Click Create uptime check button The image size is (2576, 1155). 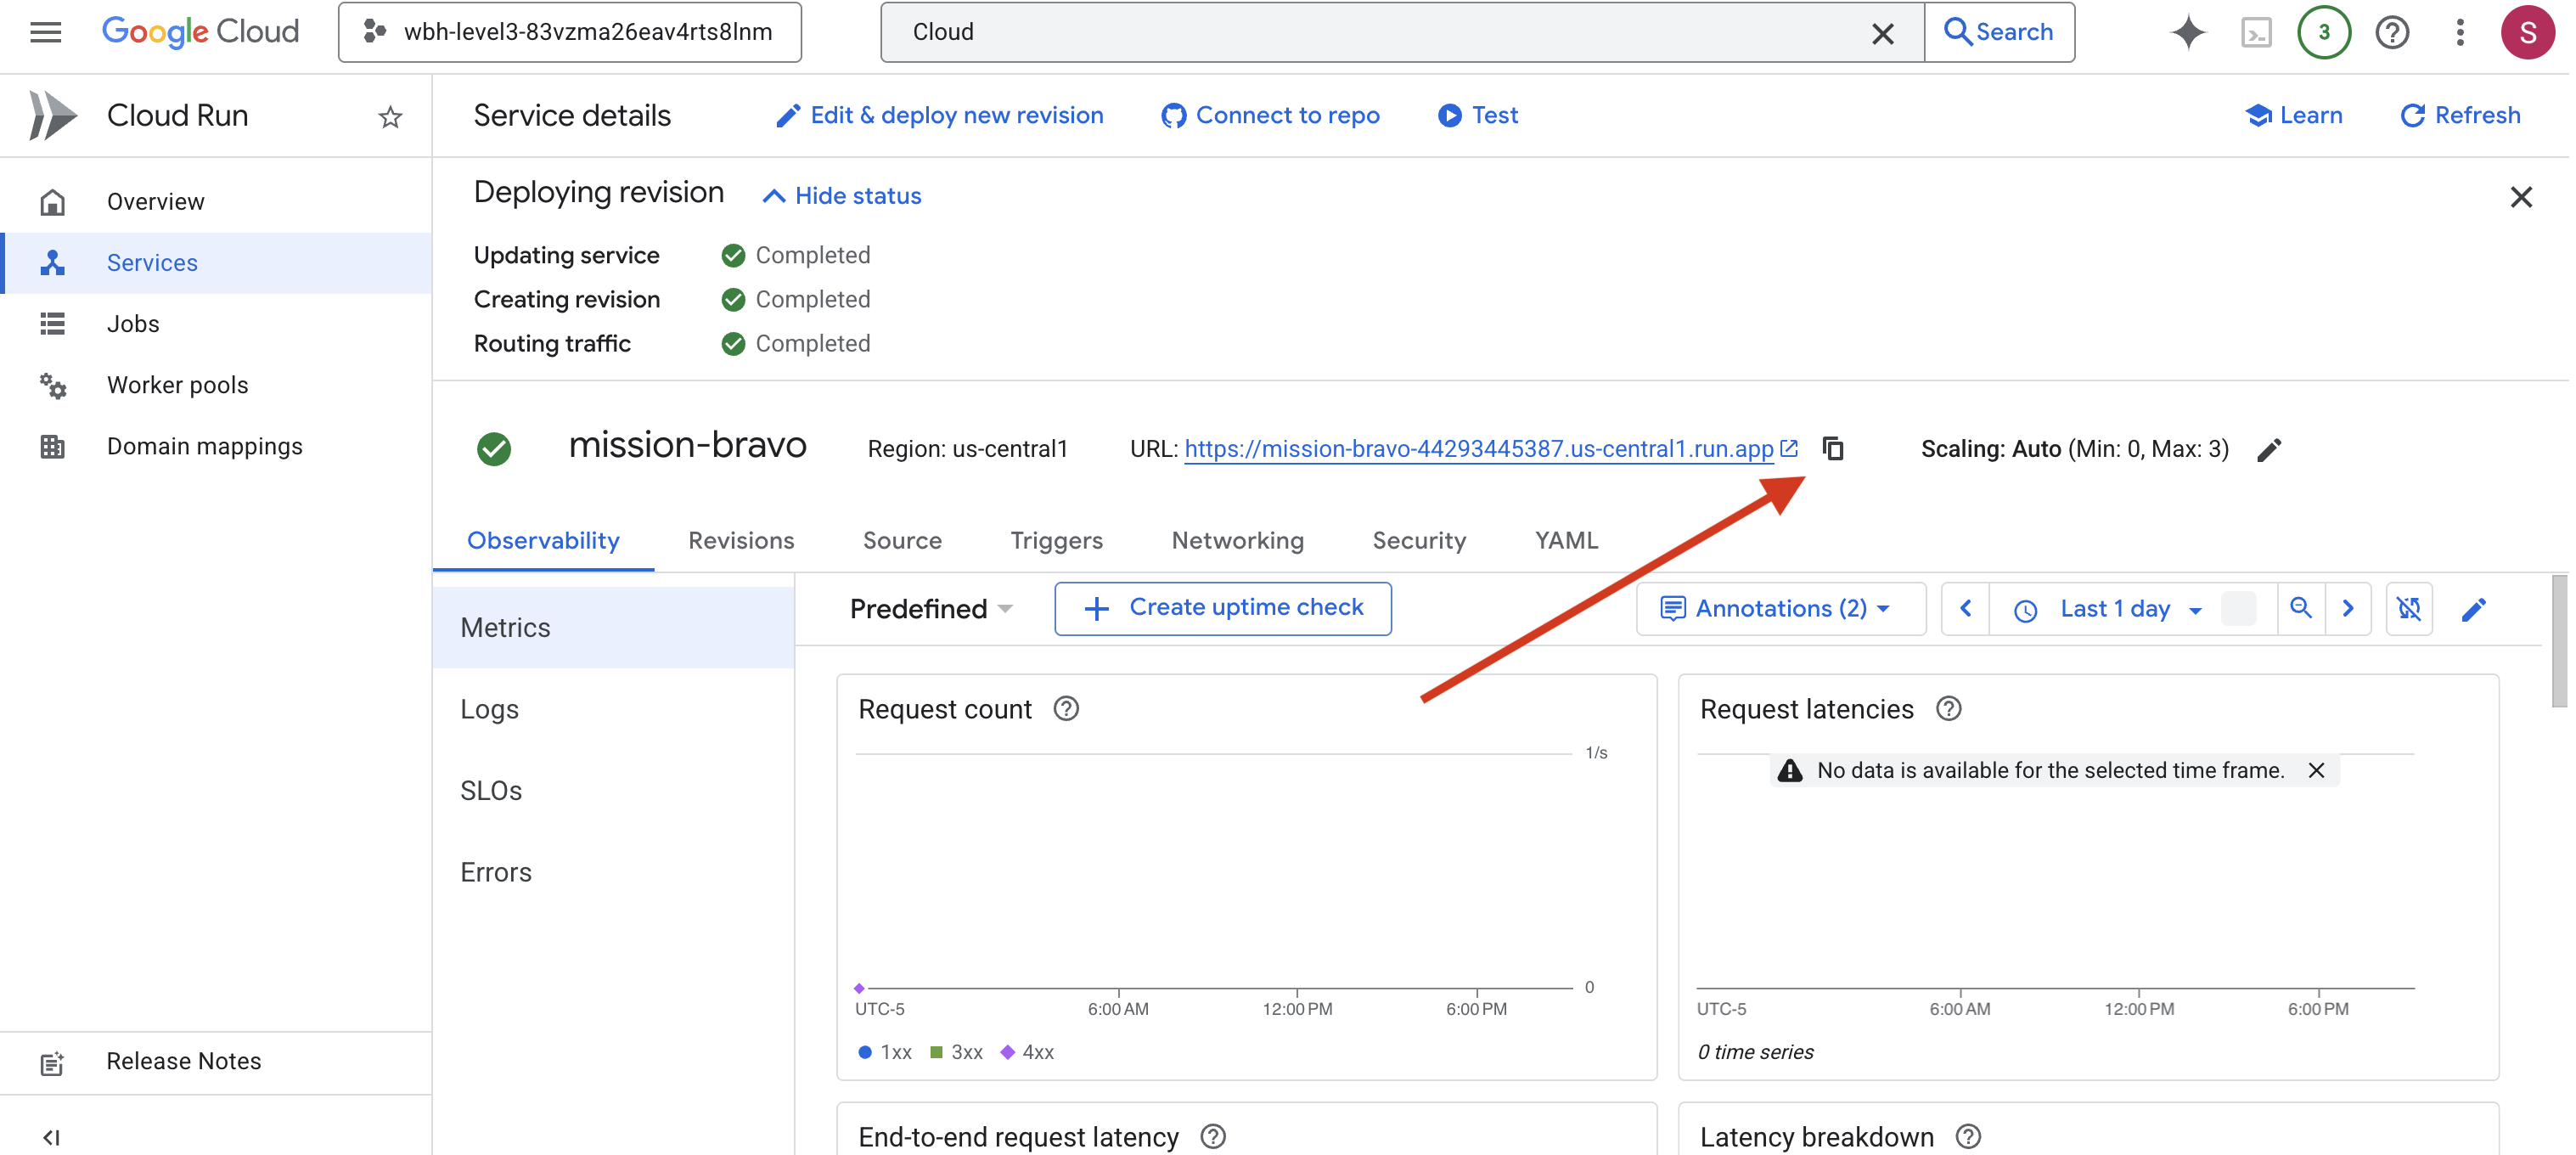click(1222, 608)
